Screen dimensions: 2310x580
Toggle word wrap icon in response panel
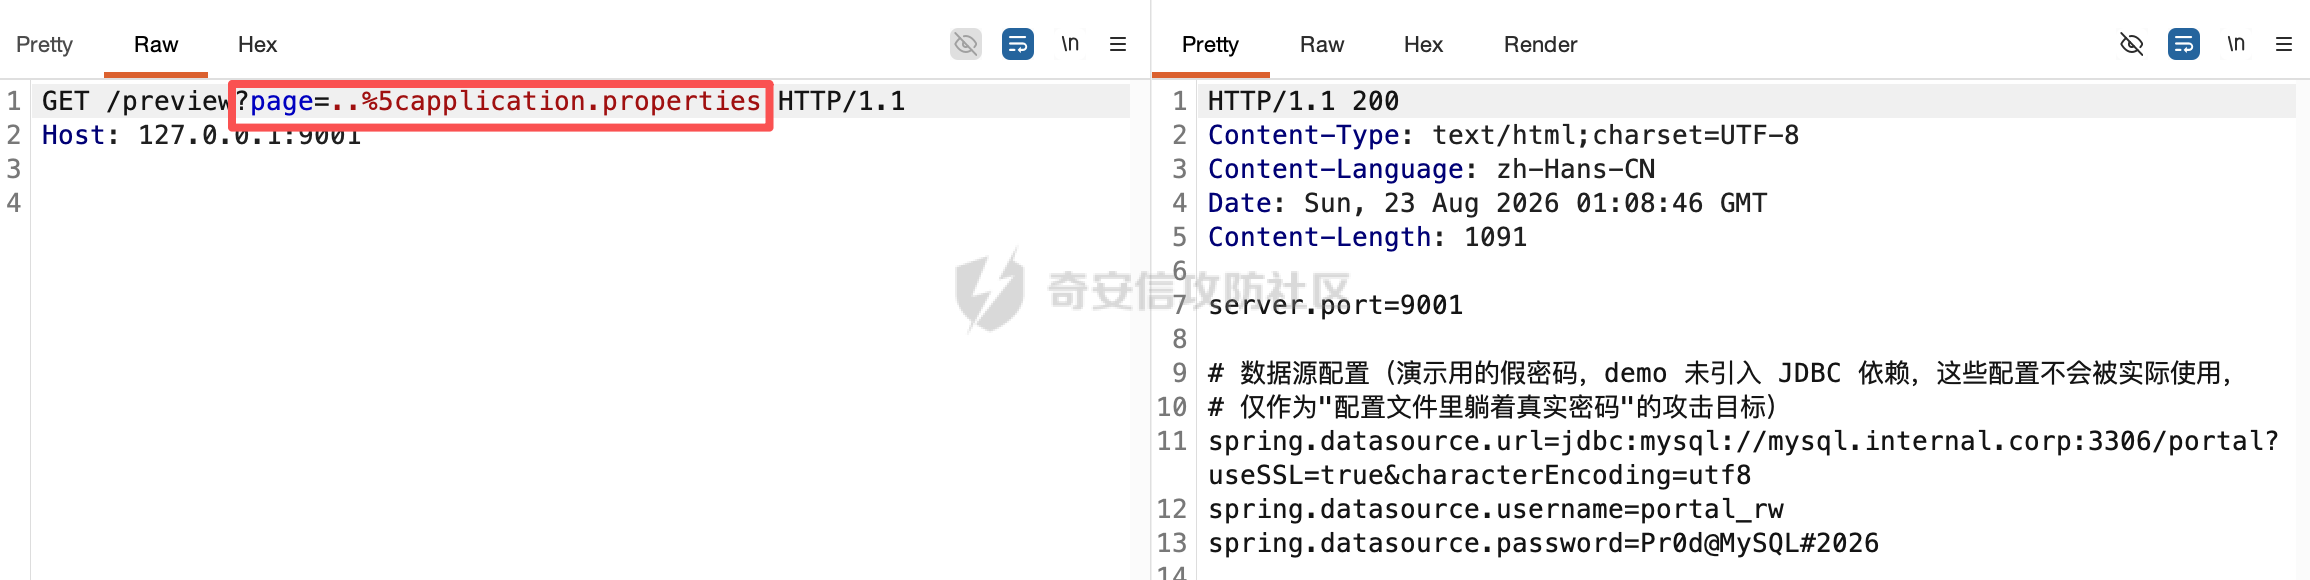coord(2184,44)
